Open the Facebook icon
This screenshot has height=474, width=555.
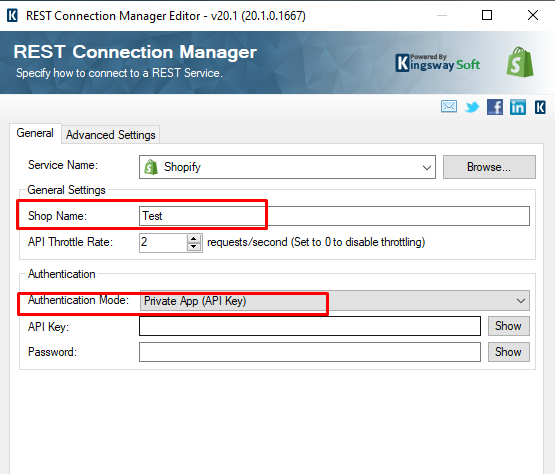(x=495, y=107)
